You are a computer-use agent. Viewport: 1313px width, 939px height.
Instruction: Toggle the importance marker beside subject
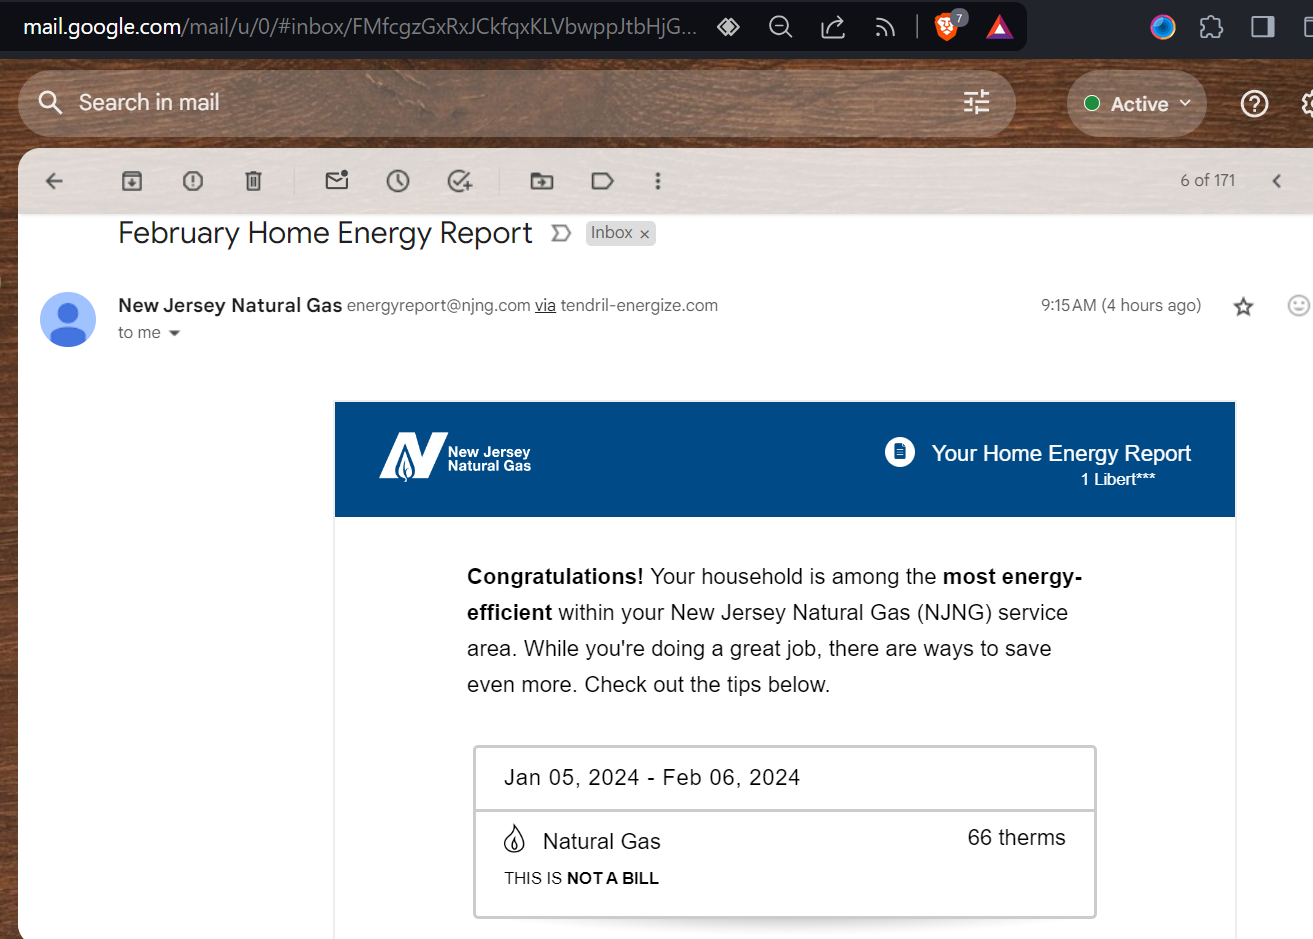tap(561, 233)
